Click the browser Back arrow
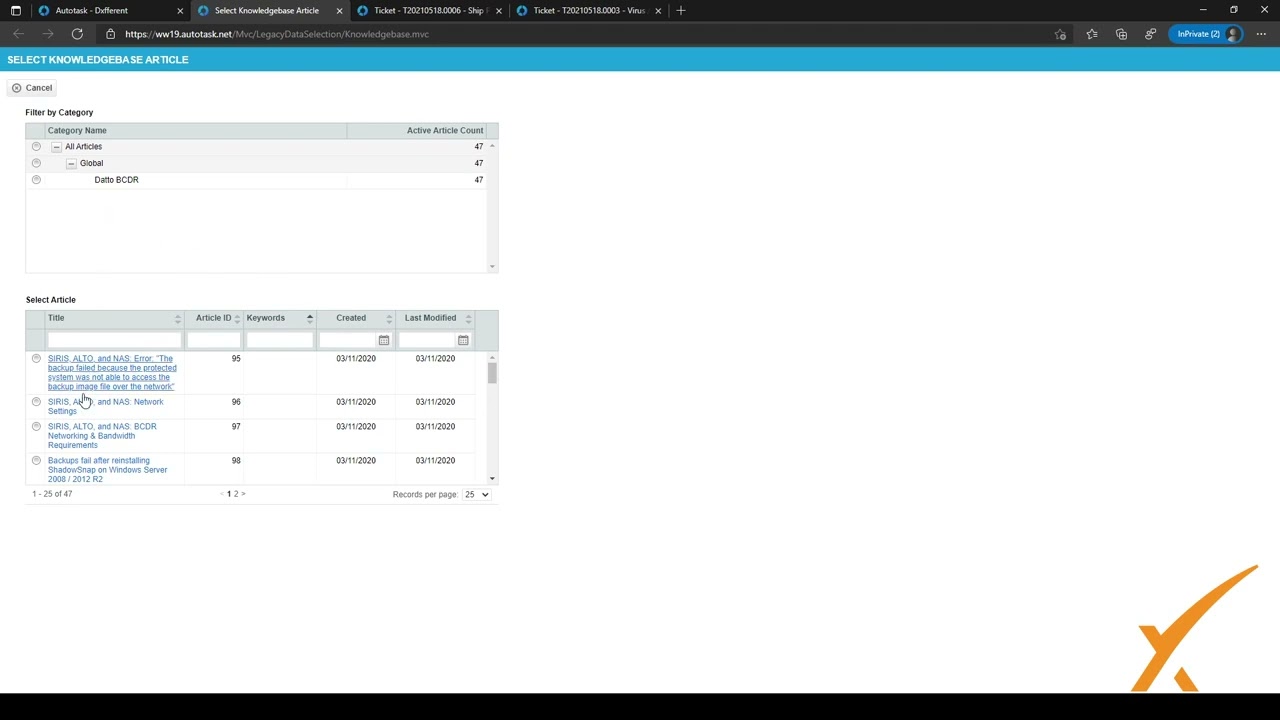Screen dimensions: 1280x720 coord(18,34)
